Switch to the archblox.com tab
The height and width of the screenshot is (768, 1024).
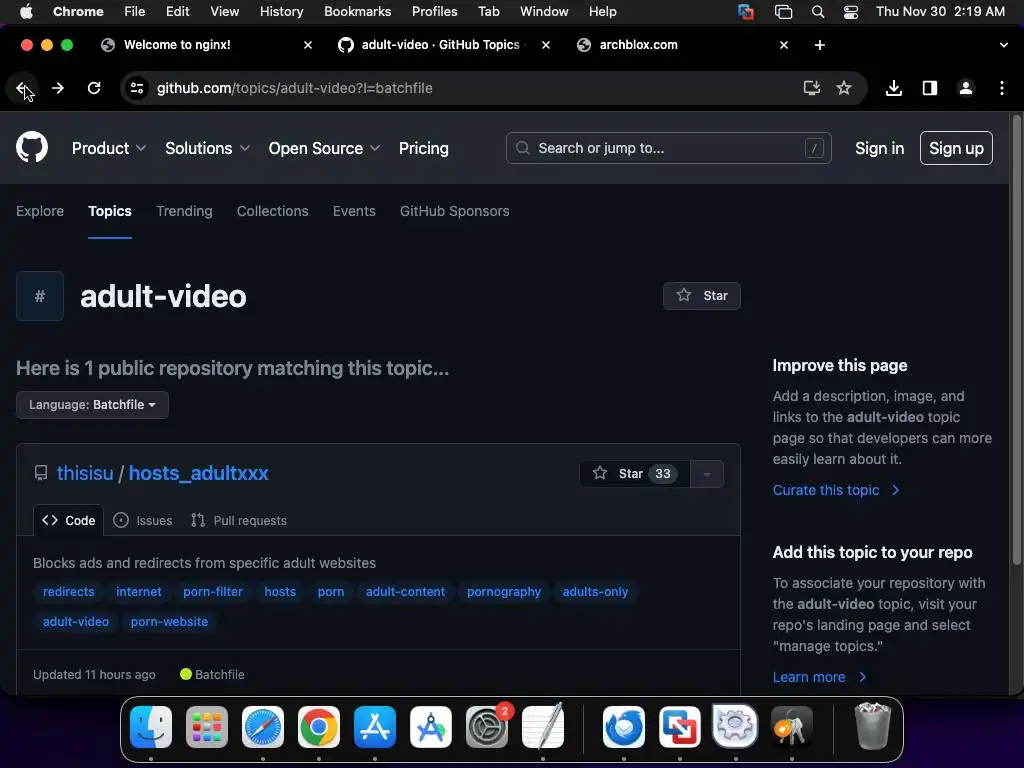638,45
